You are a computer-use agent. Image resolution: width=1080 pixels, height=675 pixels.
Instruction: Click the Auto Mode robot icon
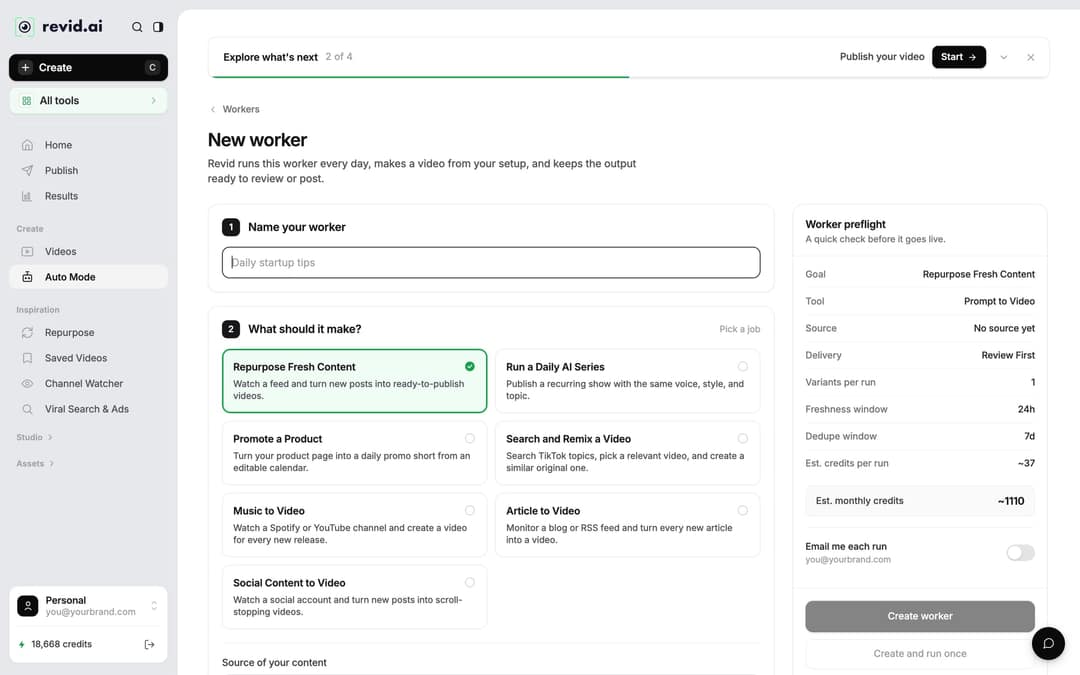27,277
